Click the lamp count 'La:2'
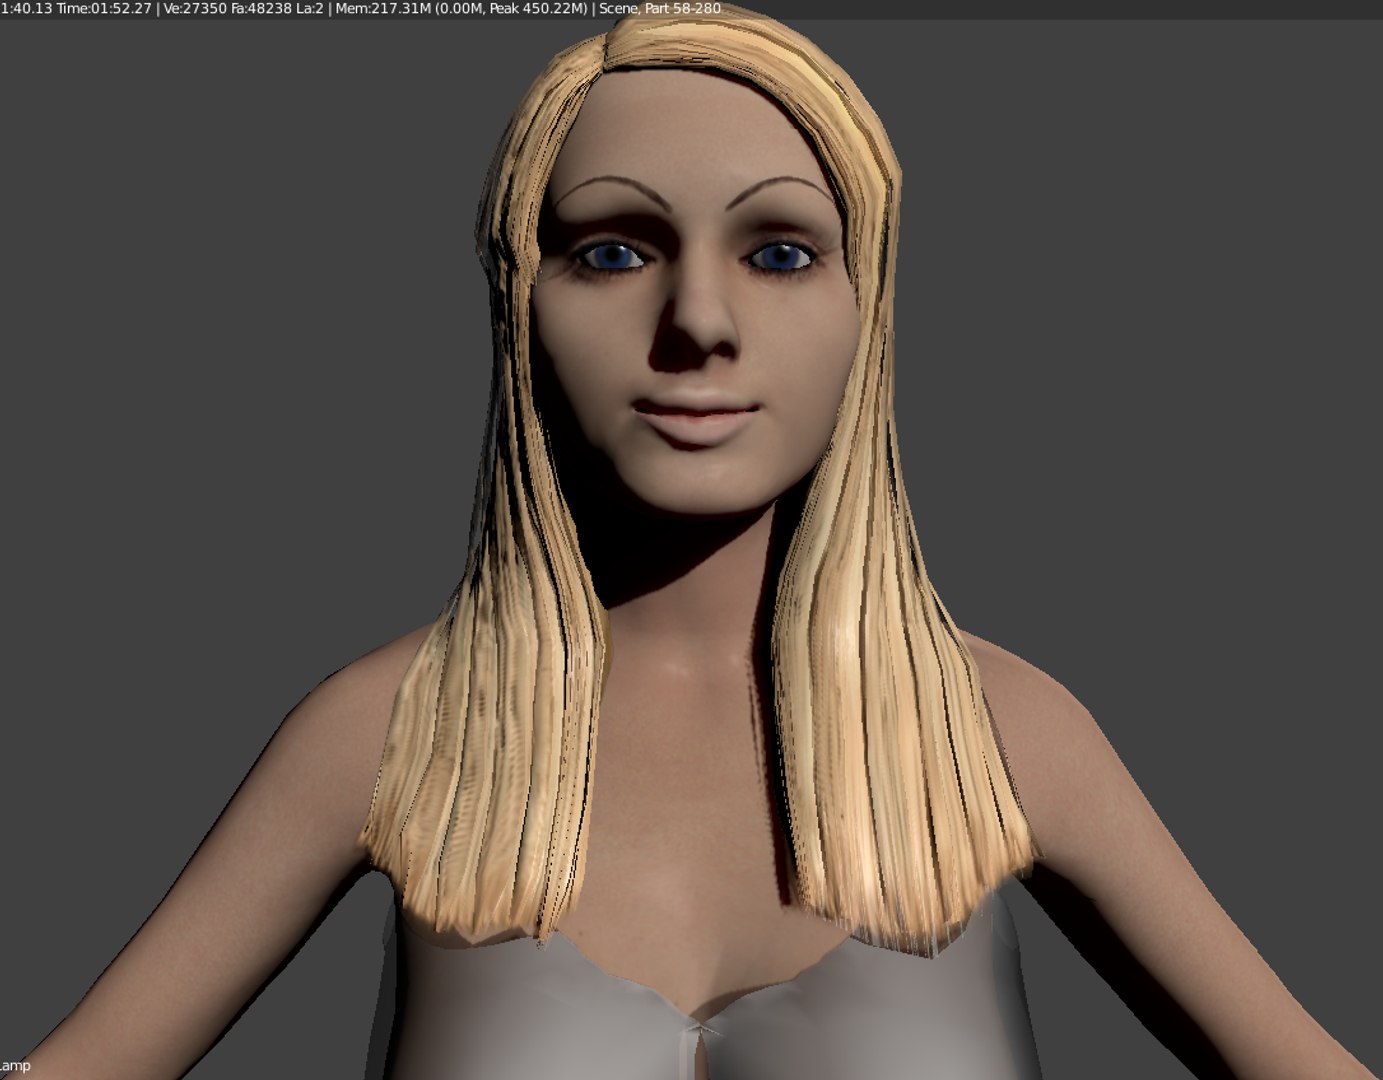The height and width of the screenshot is (1080, 1383). tap(310, 9)
